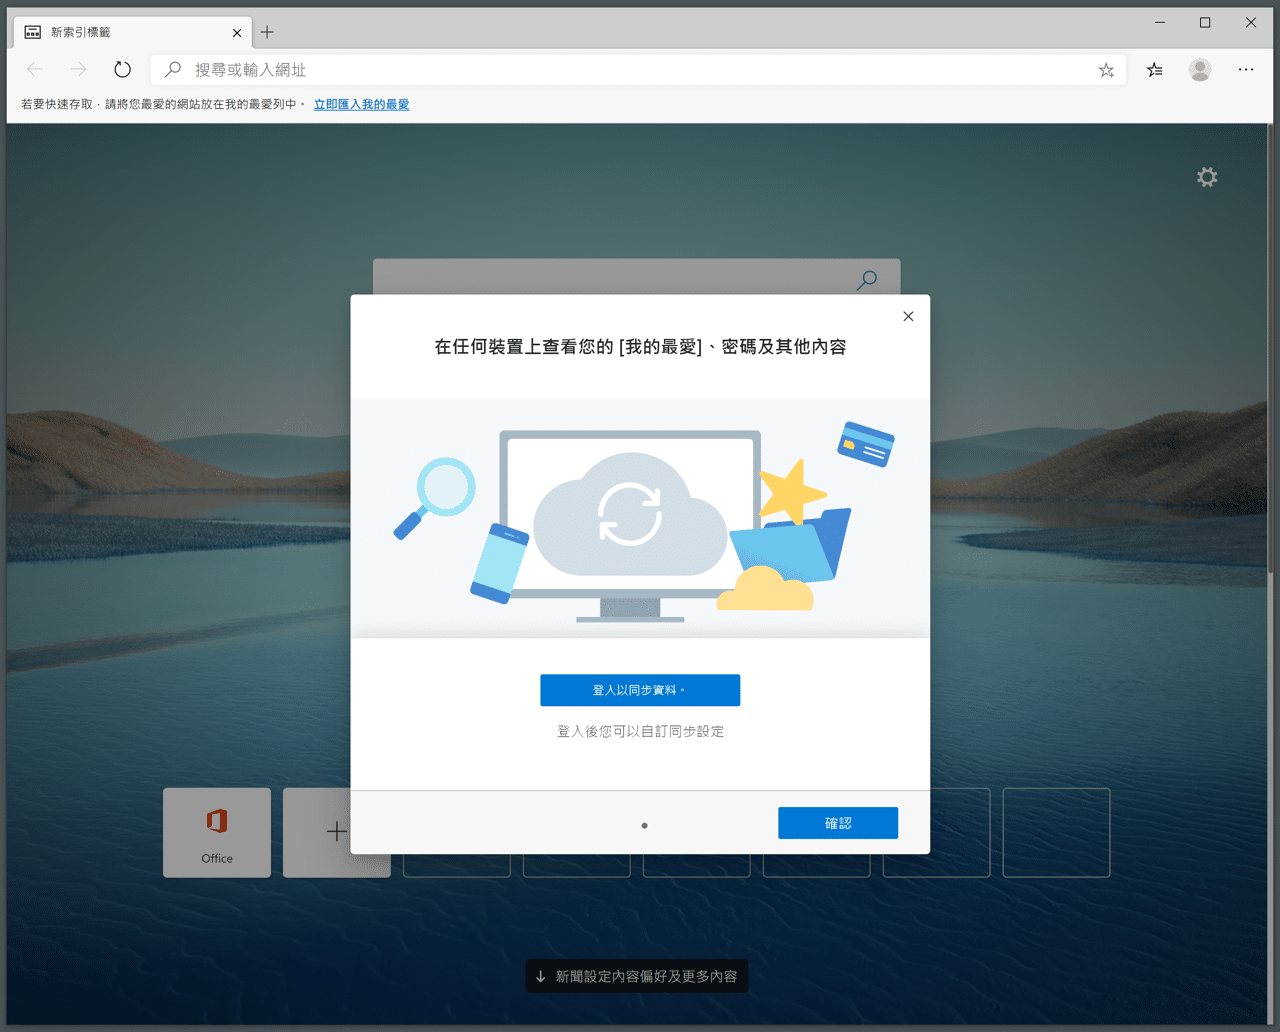This screenshot has width=1280, height=1032.
Task: Open the Edge settings menu (three dots)
Action: pos(1246,69)
